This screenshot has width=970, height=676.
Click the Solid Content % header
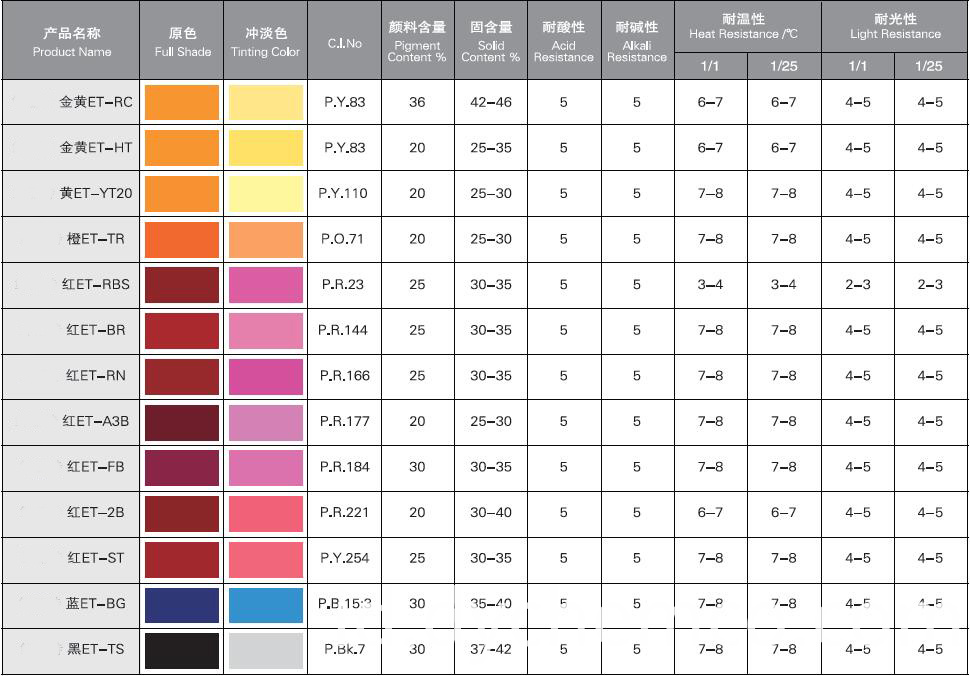[x=491, y=41]
